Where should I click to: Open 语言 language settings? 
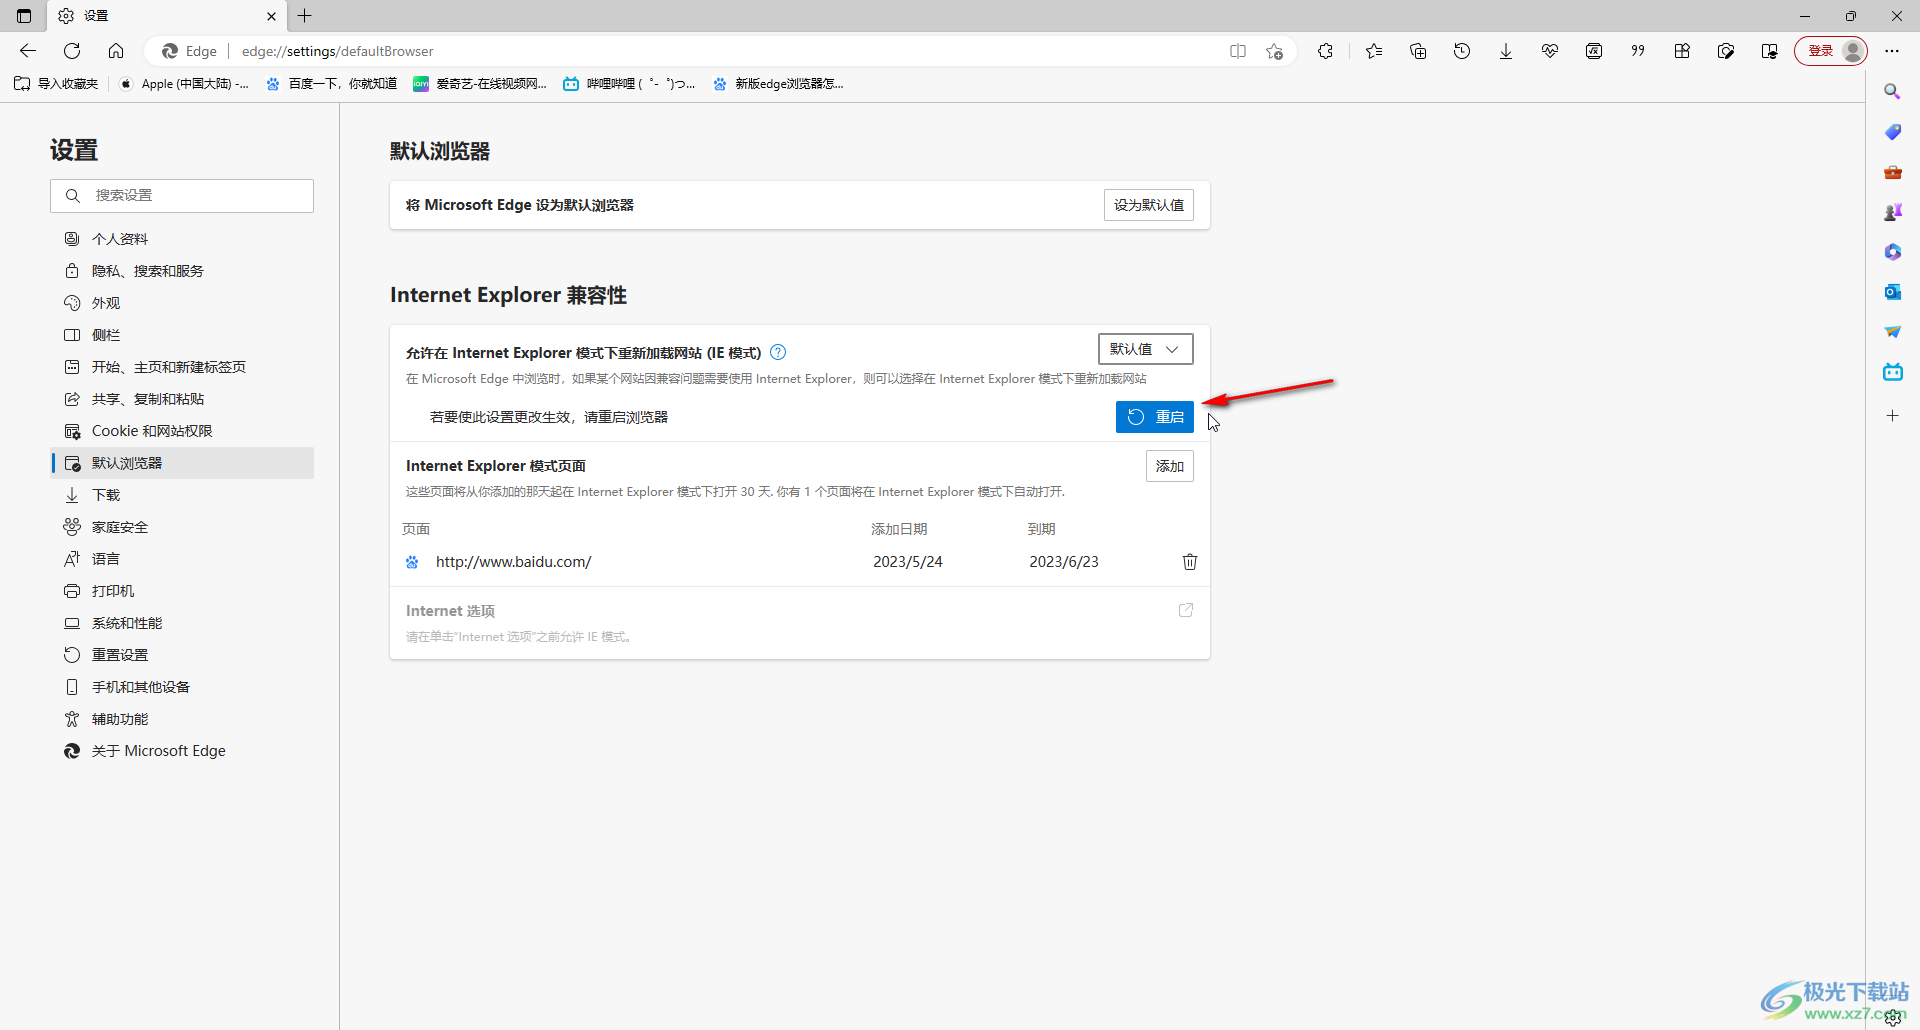pyautogui.click(x=182, y=559)
